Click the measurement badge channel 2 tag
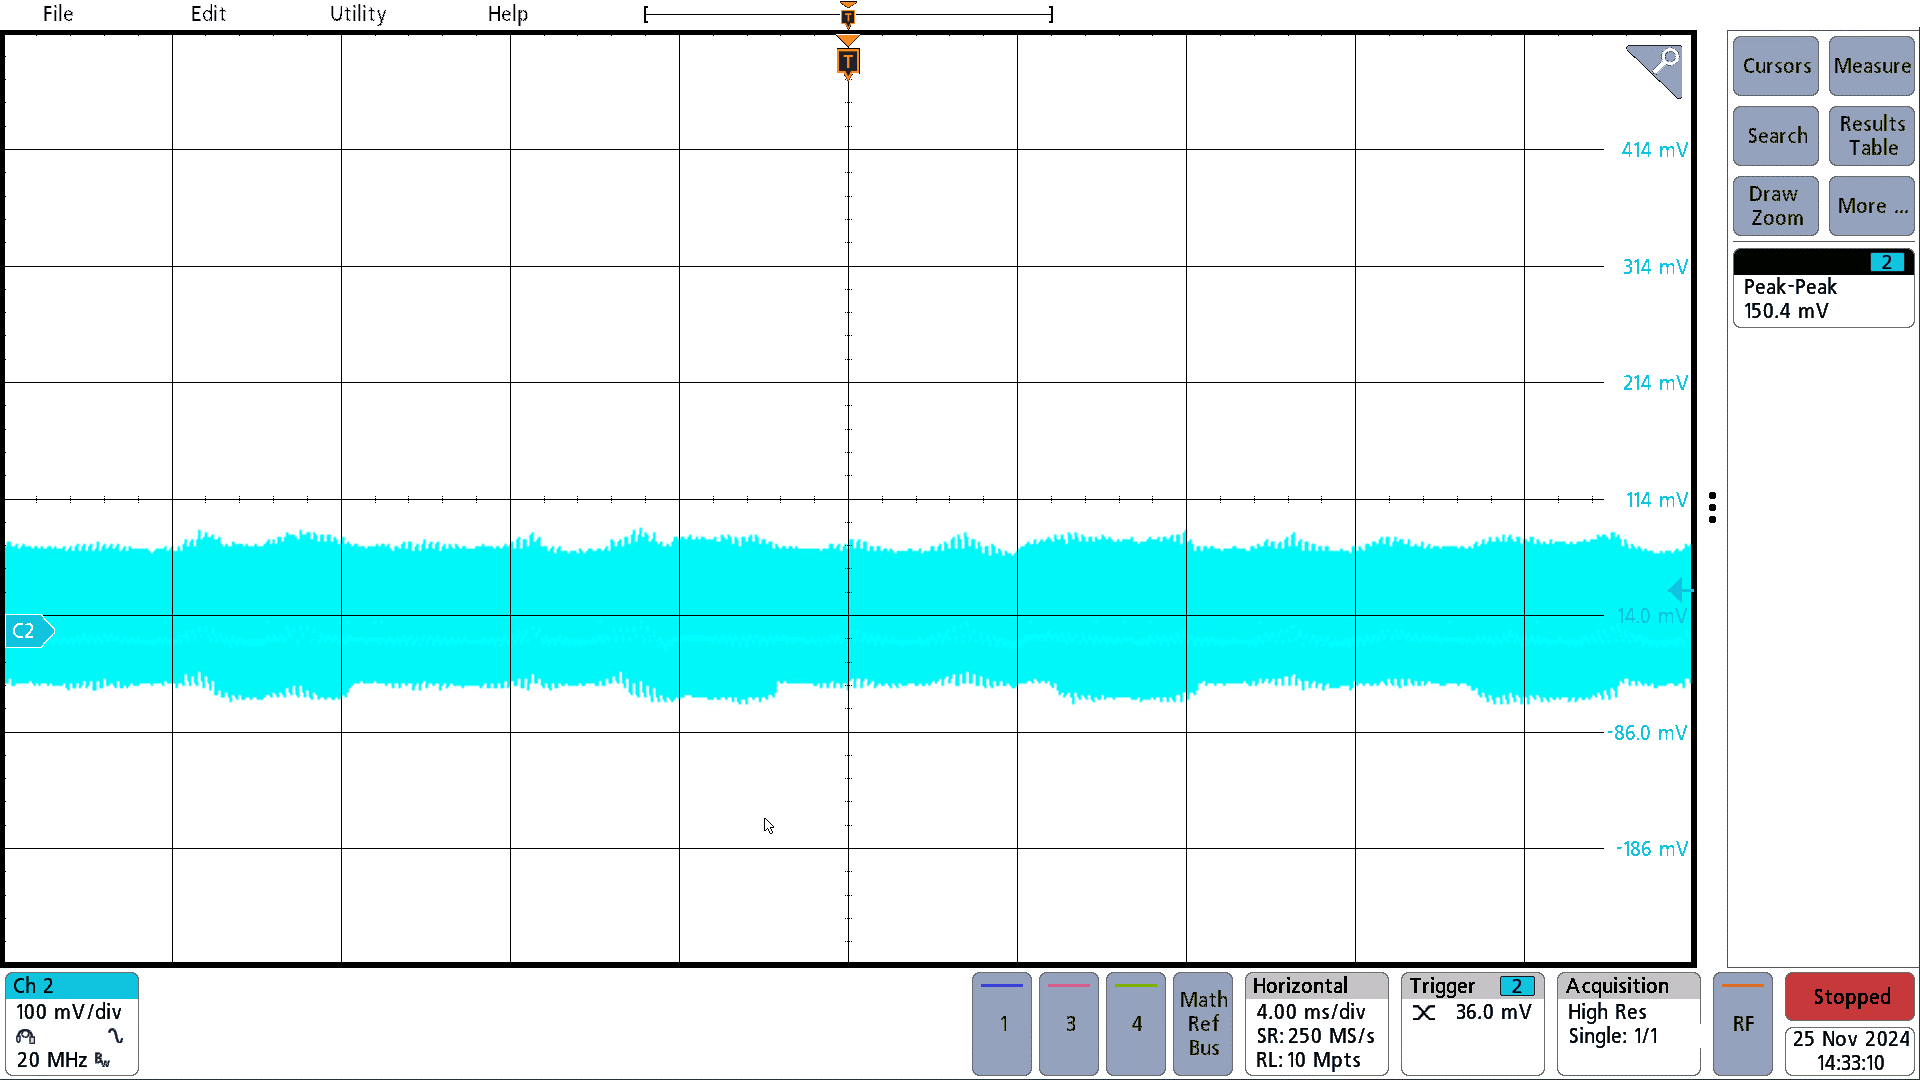 1887,262
